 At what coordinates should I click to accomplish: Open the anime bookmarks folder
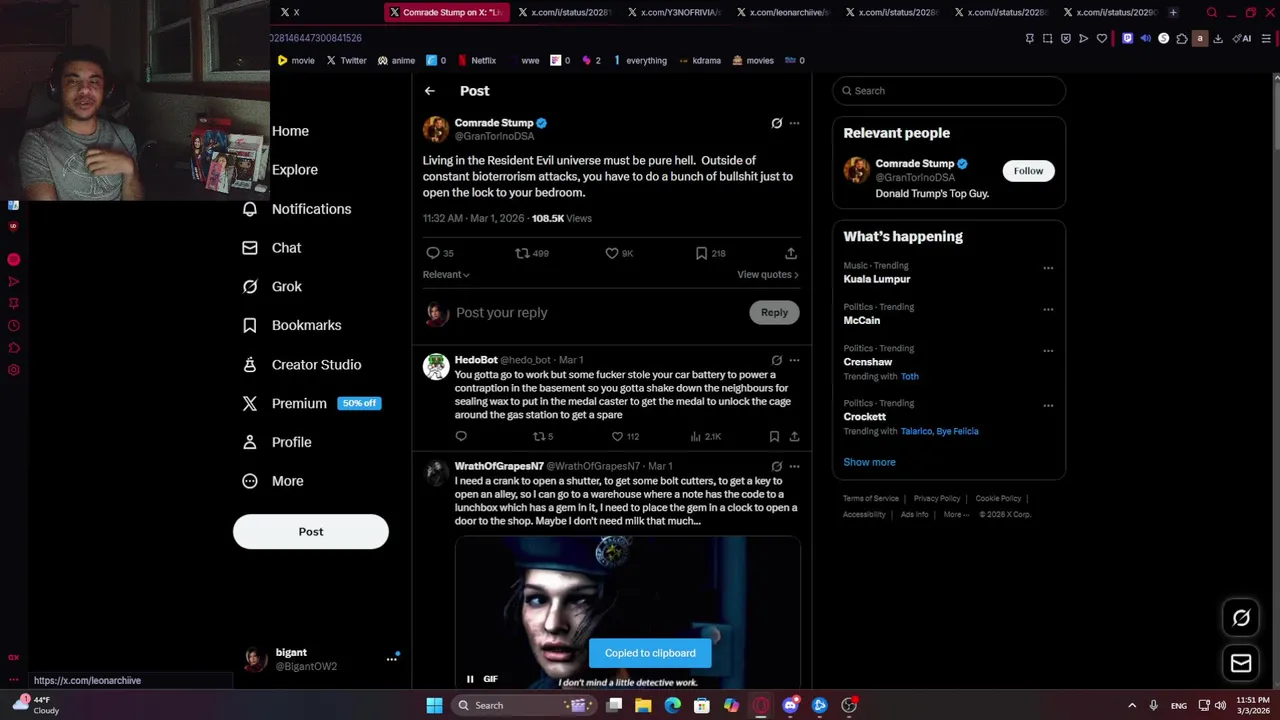click(396, 60)
